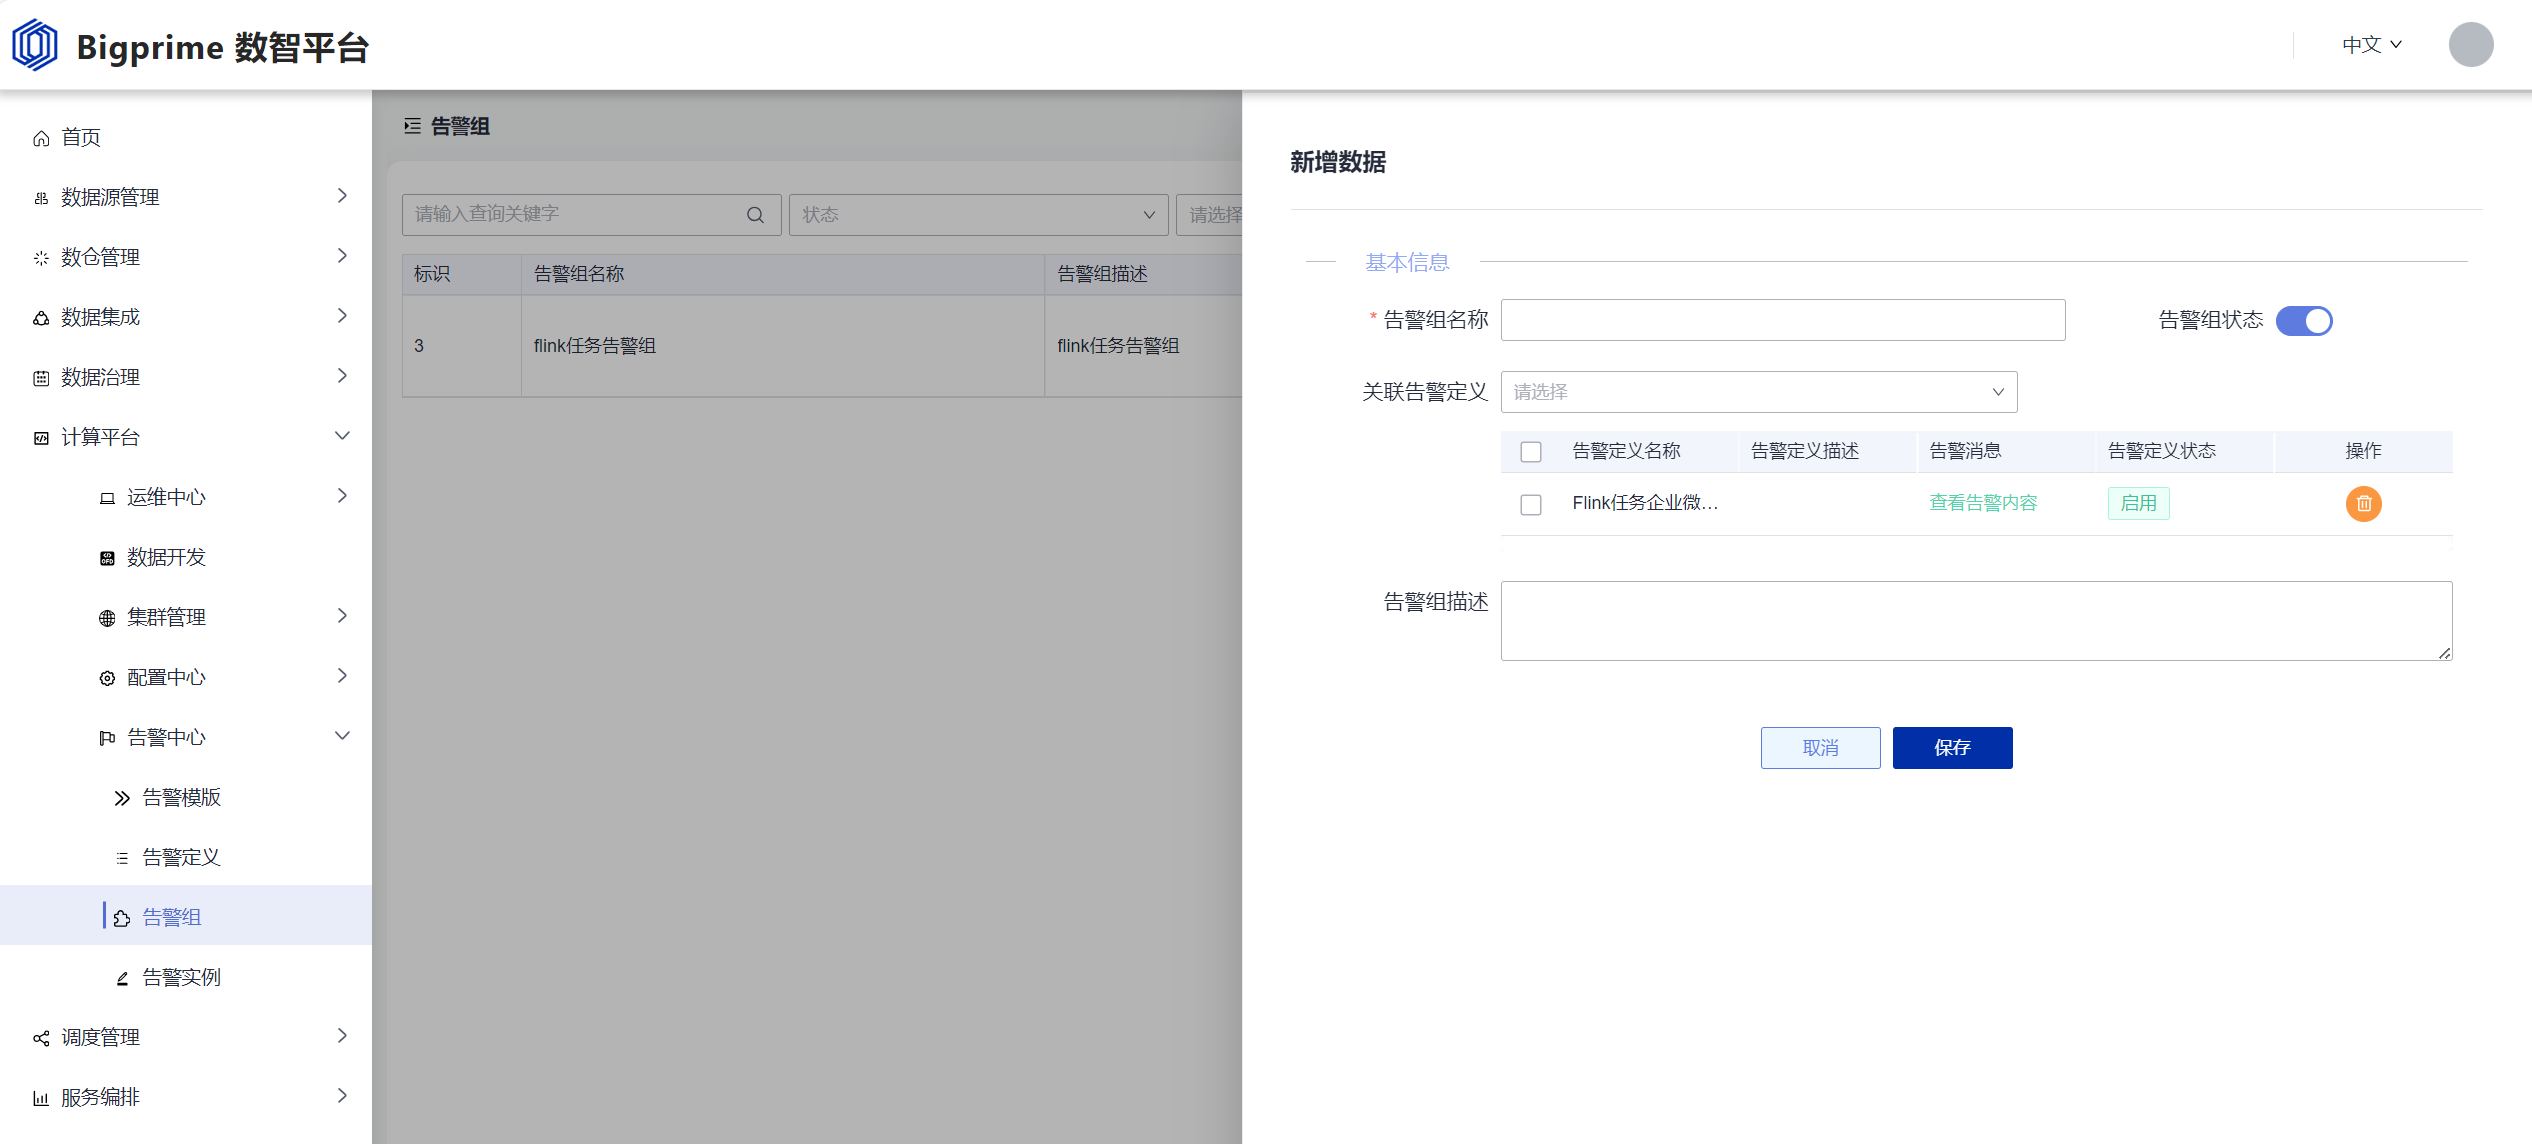Click the 请输入查询关键字 search field
This screenshot has width=2532, height=1144.
(591, 215)
